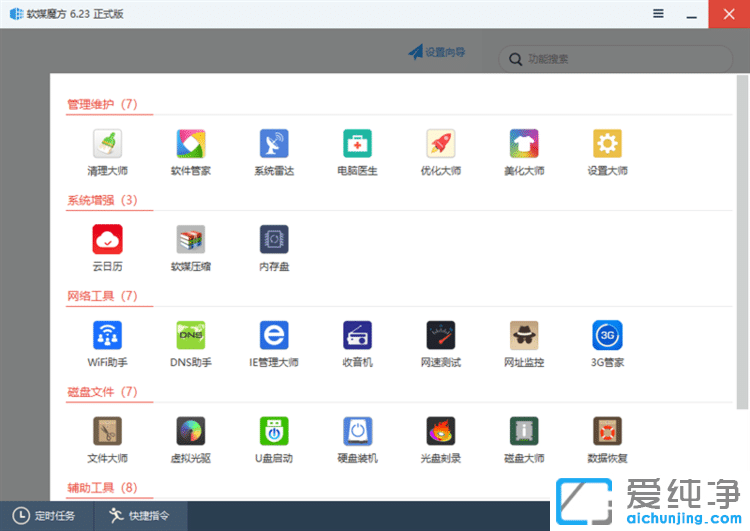
Task: Open 收音机 radio tool
Action: pos(357,335)
